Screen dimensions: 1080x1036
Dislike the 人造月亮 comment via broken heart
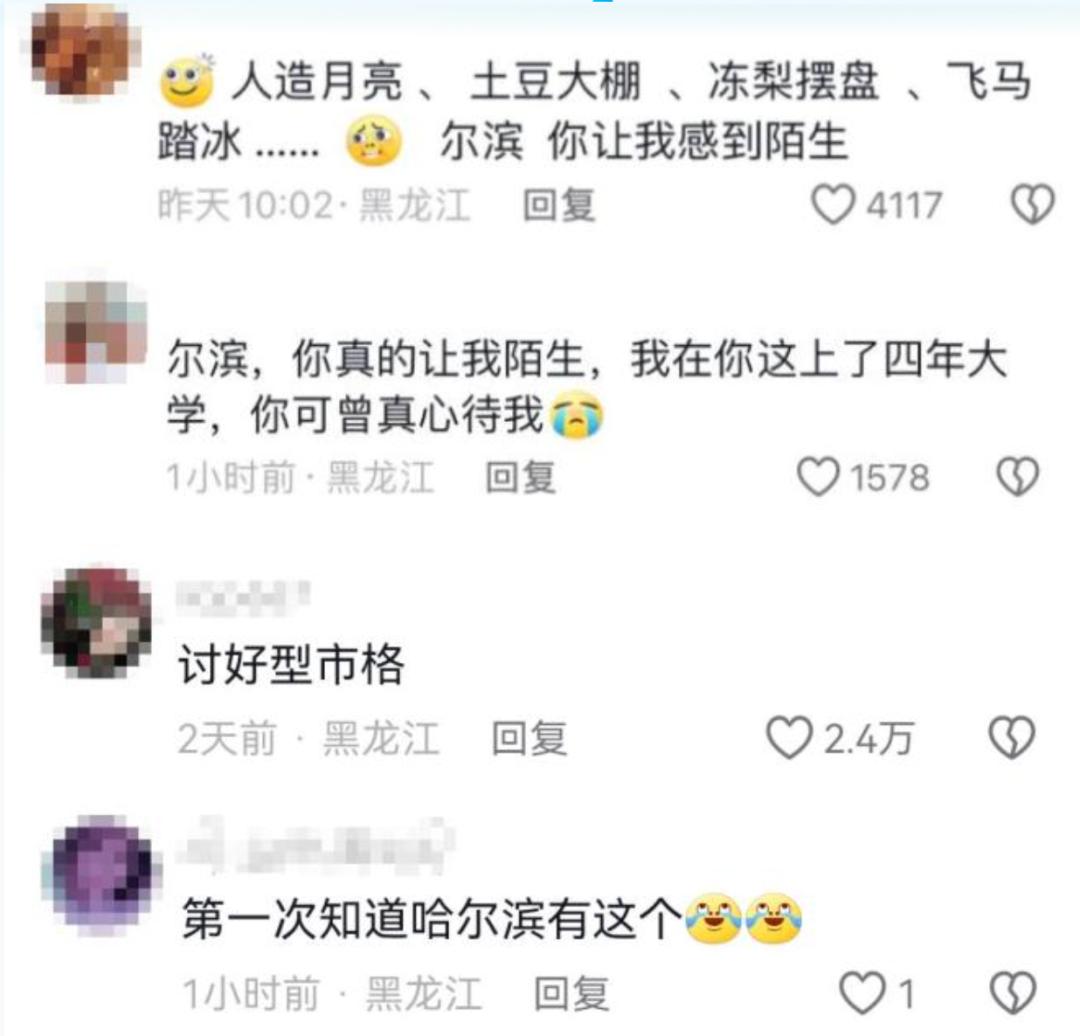pos(1032,205)
